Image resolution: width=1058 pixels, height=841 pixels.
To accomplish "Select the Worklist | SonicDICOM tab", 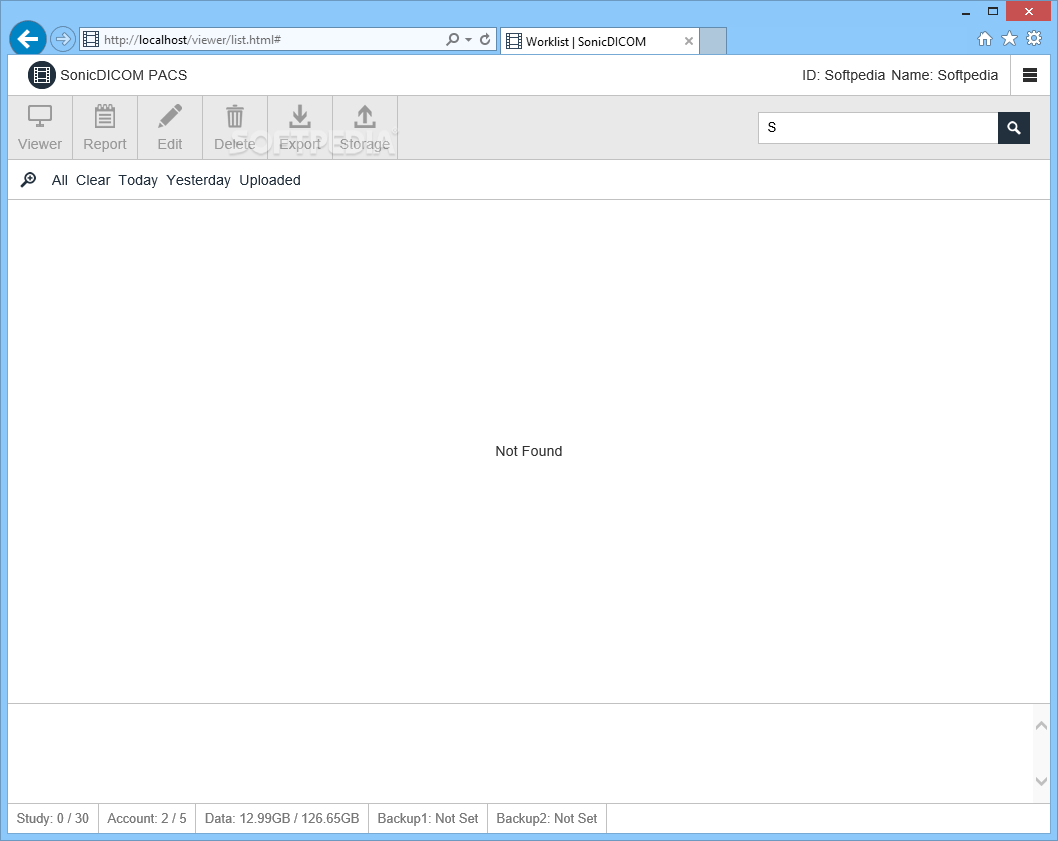I will [x=599, y=41].
